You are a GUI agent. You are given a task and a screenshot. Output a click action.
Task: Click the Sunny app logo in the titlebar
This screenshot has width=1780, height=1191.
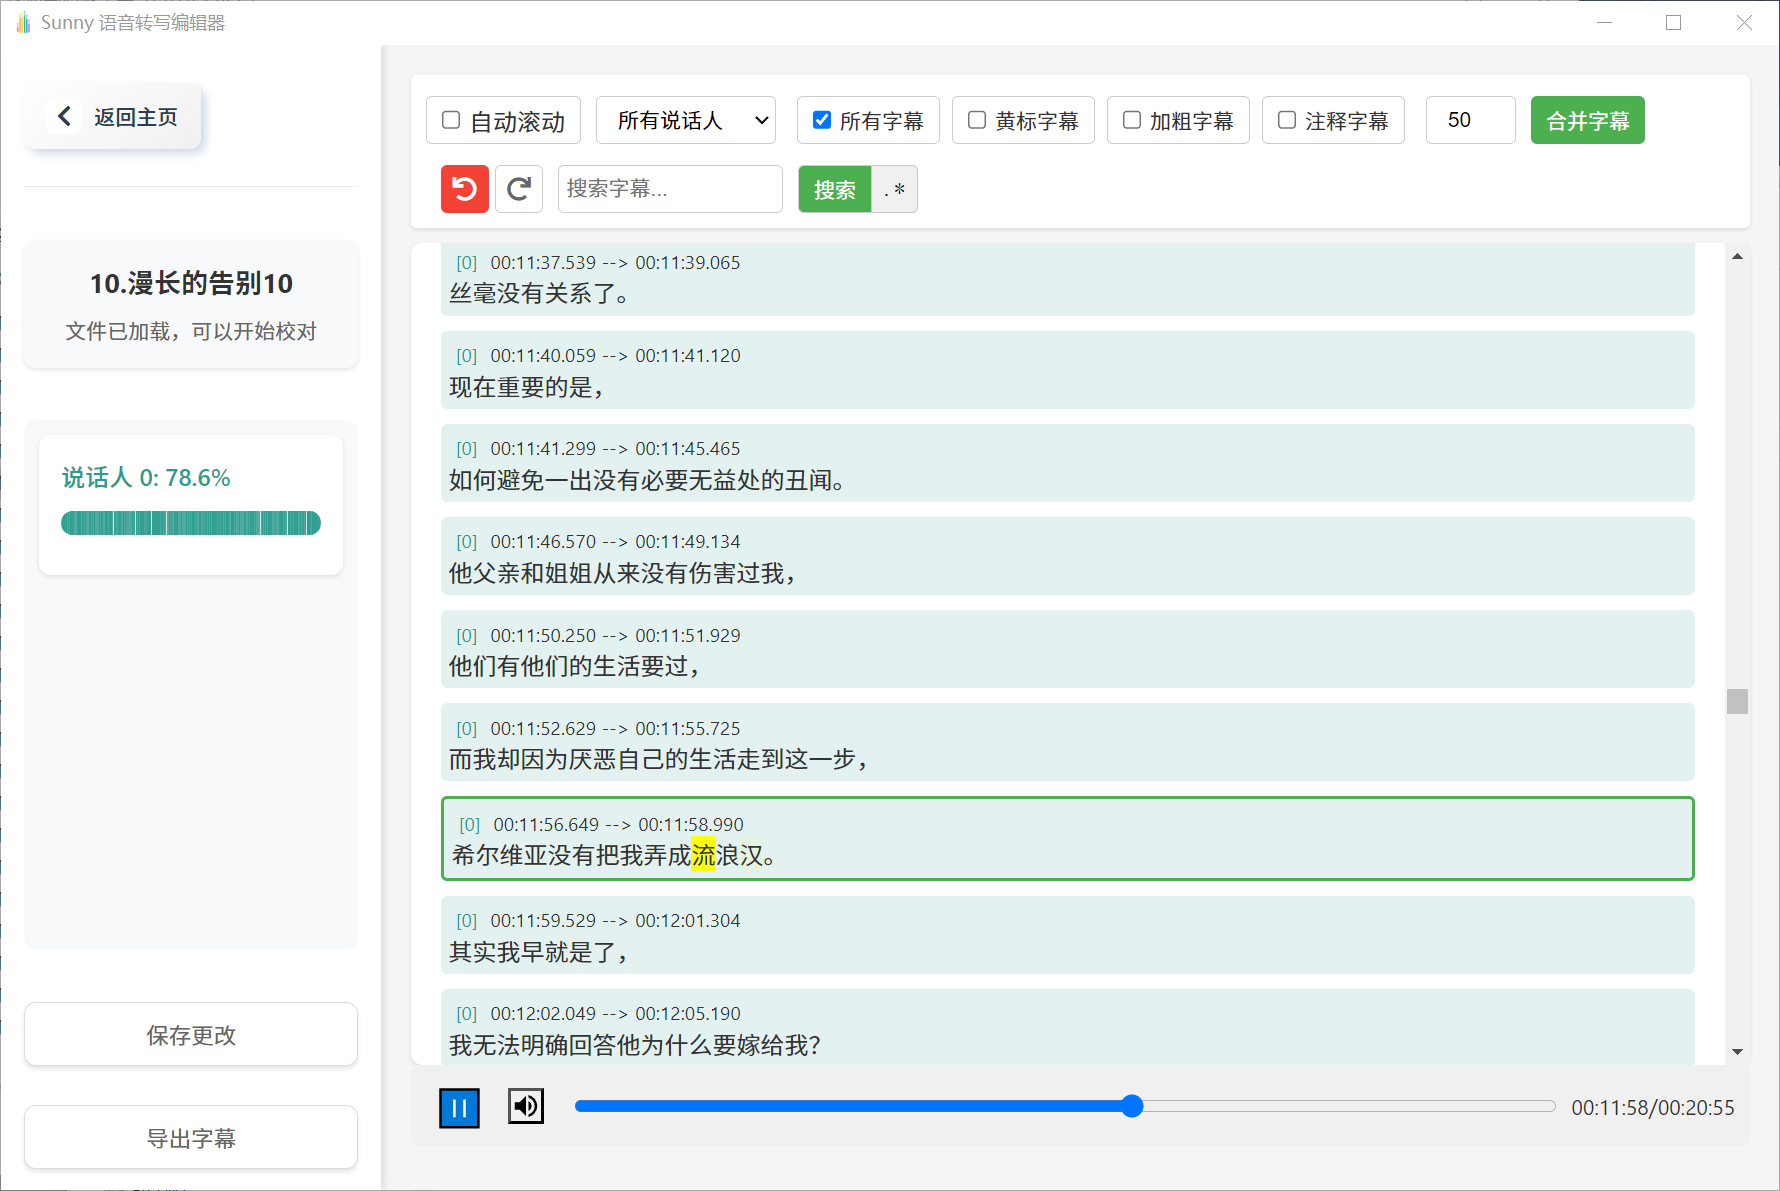(x=22, y=22)
